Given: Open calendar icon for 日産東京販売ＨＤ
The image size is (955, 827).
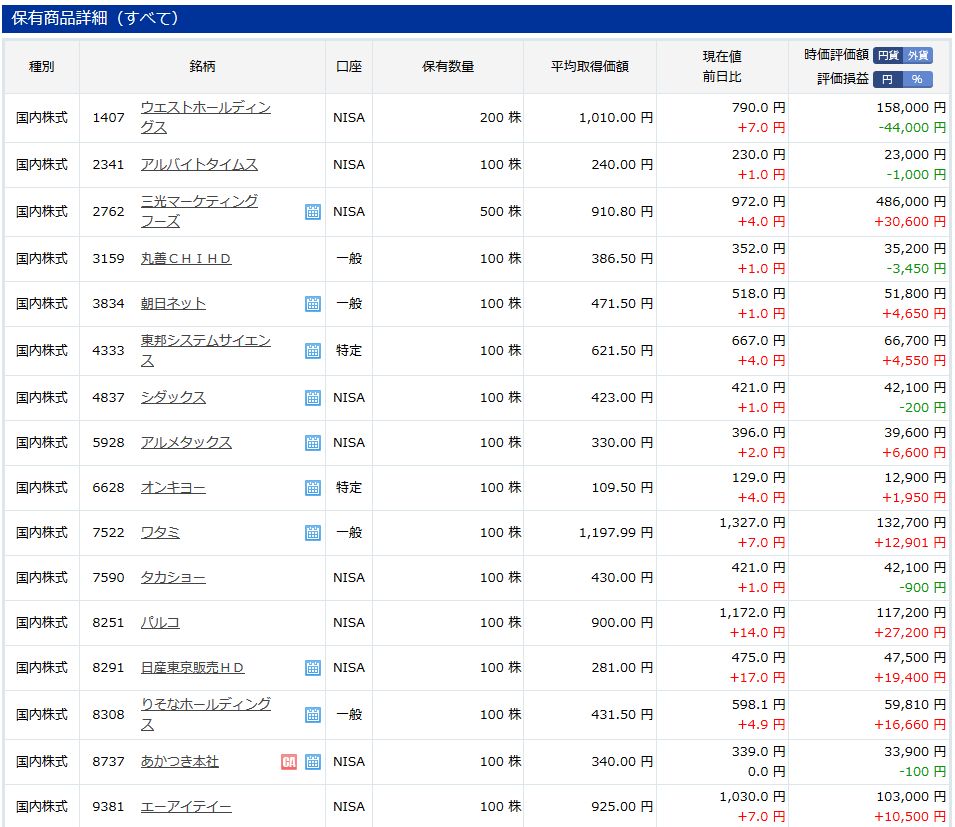Looking at the screenshot, I should pos(312,668).
